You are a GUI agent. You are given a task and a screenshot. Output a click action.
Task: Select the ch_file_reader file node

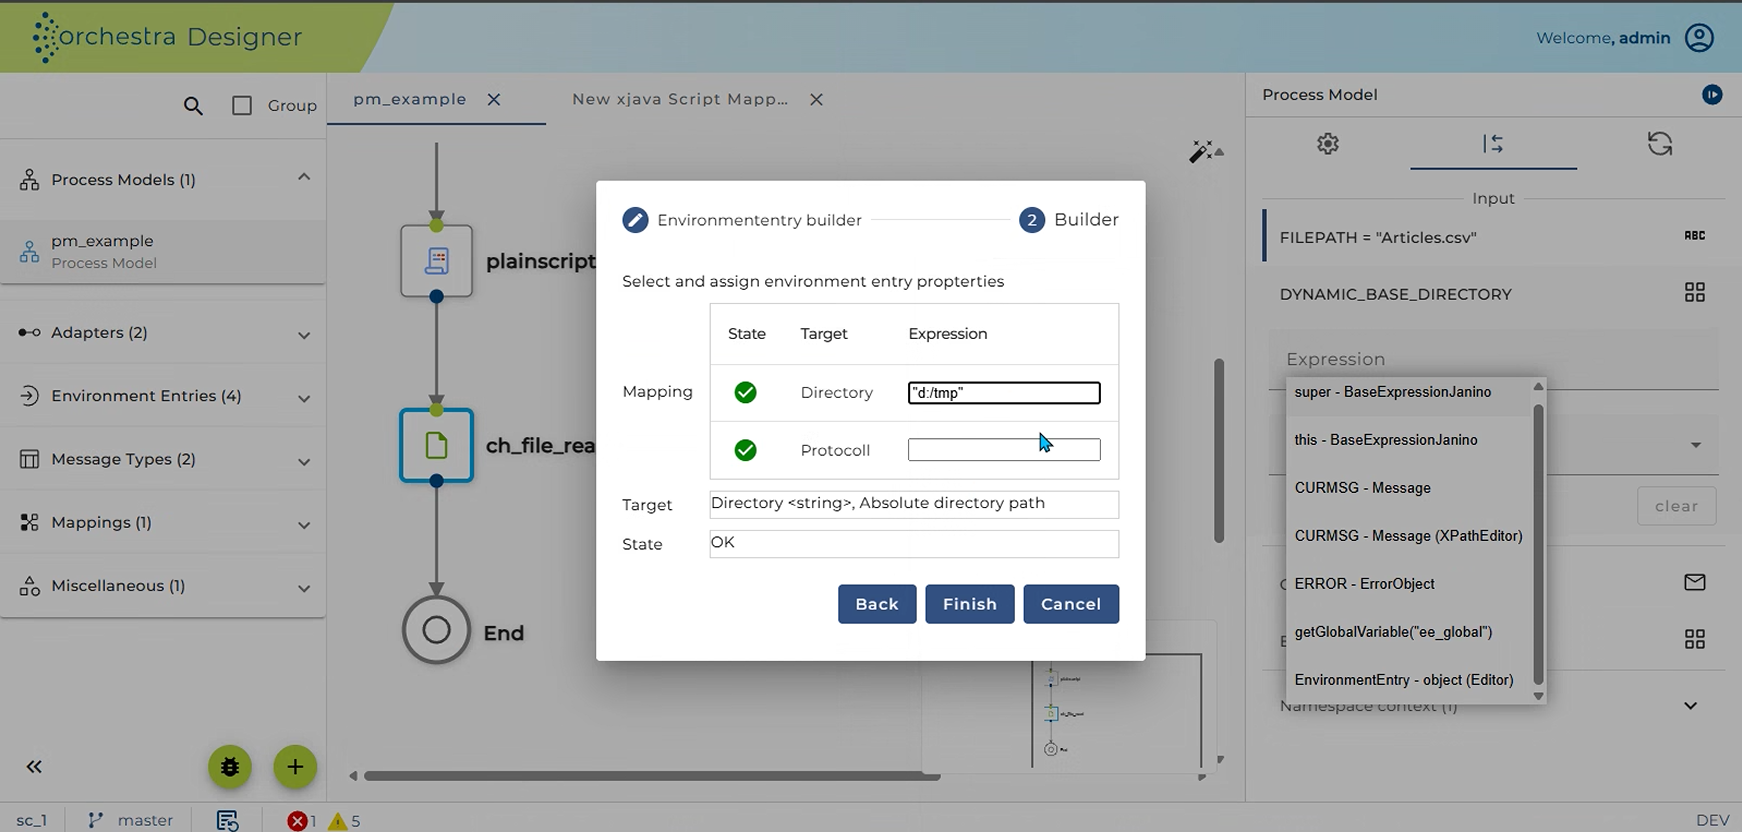click(436, 445)
